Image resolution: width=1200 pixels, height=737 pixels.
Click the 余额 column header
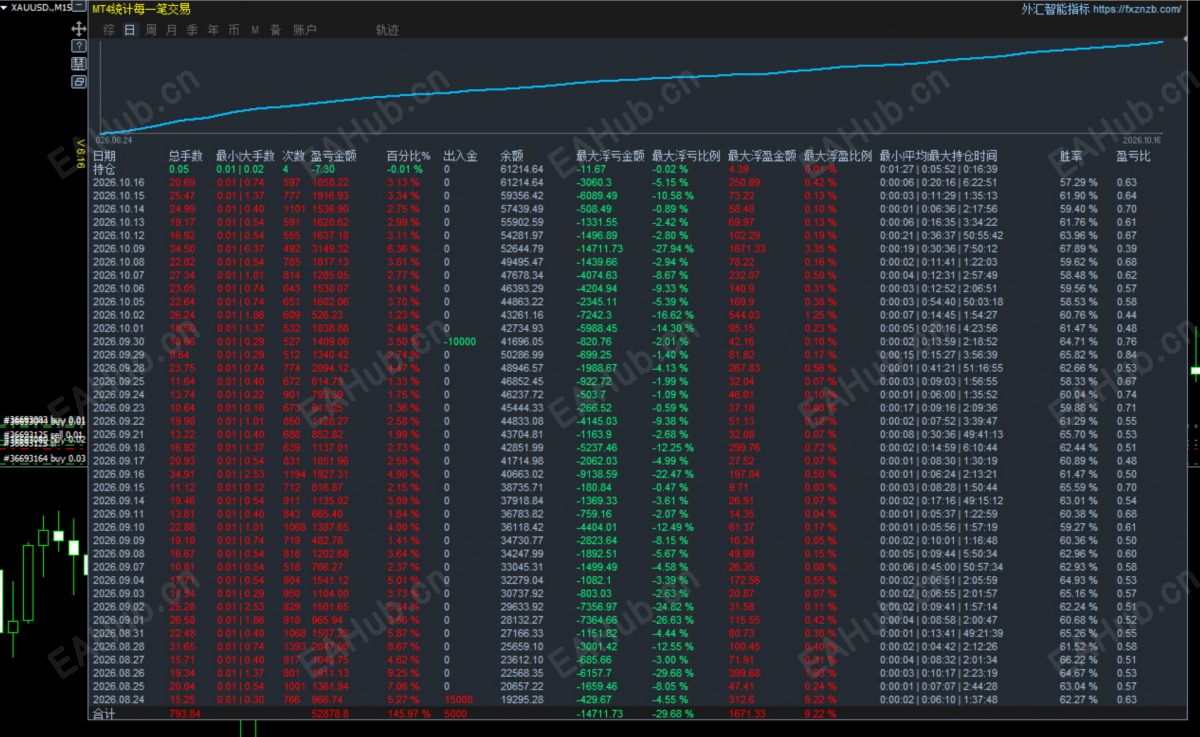tap(511, 156)
